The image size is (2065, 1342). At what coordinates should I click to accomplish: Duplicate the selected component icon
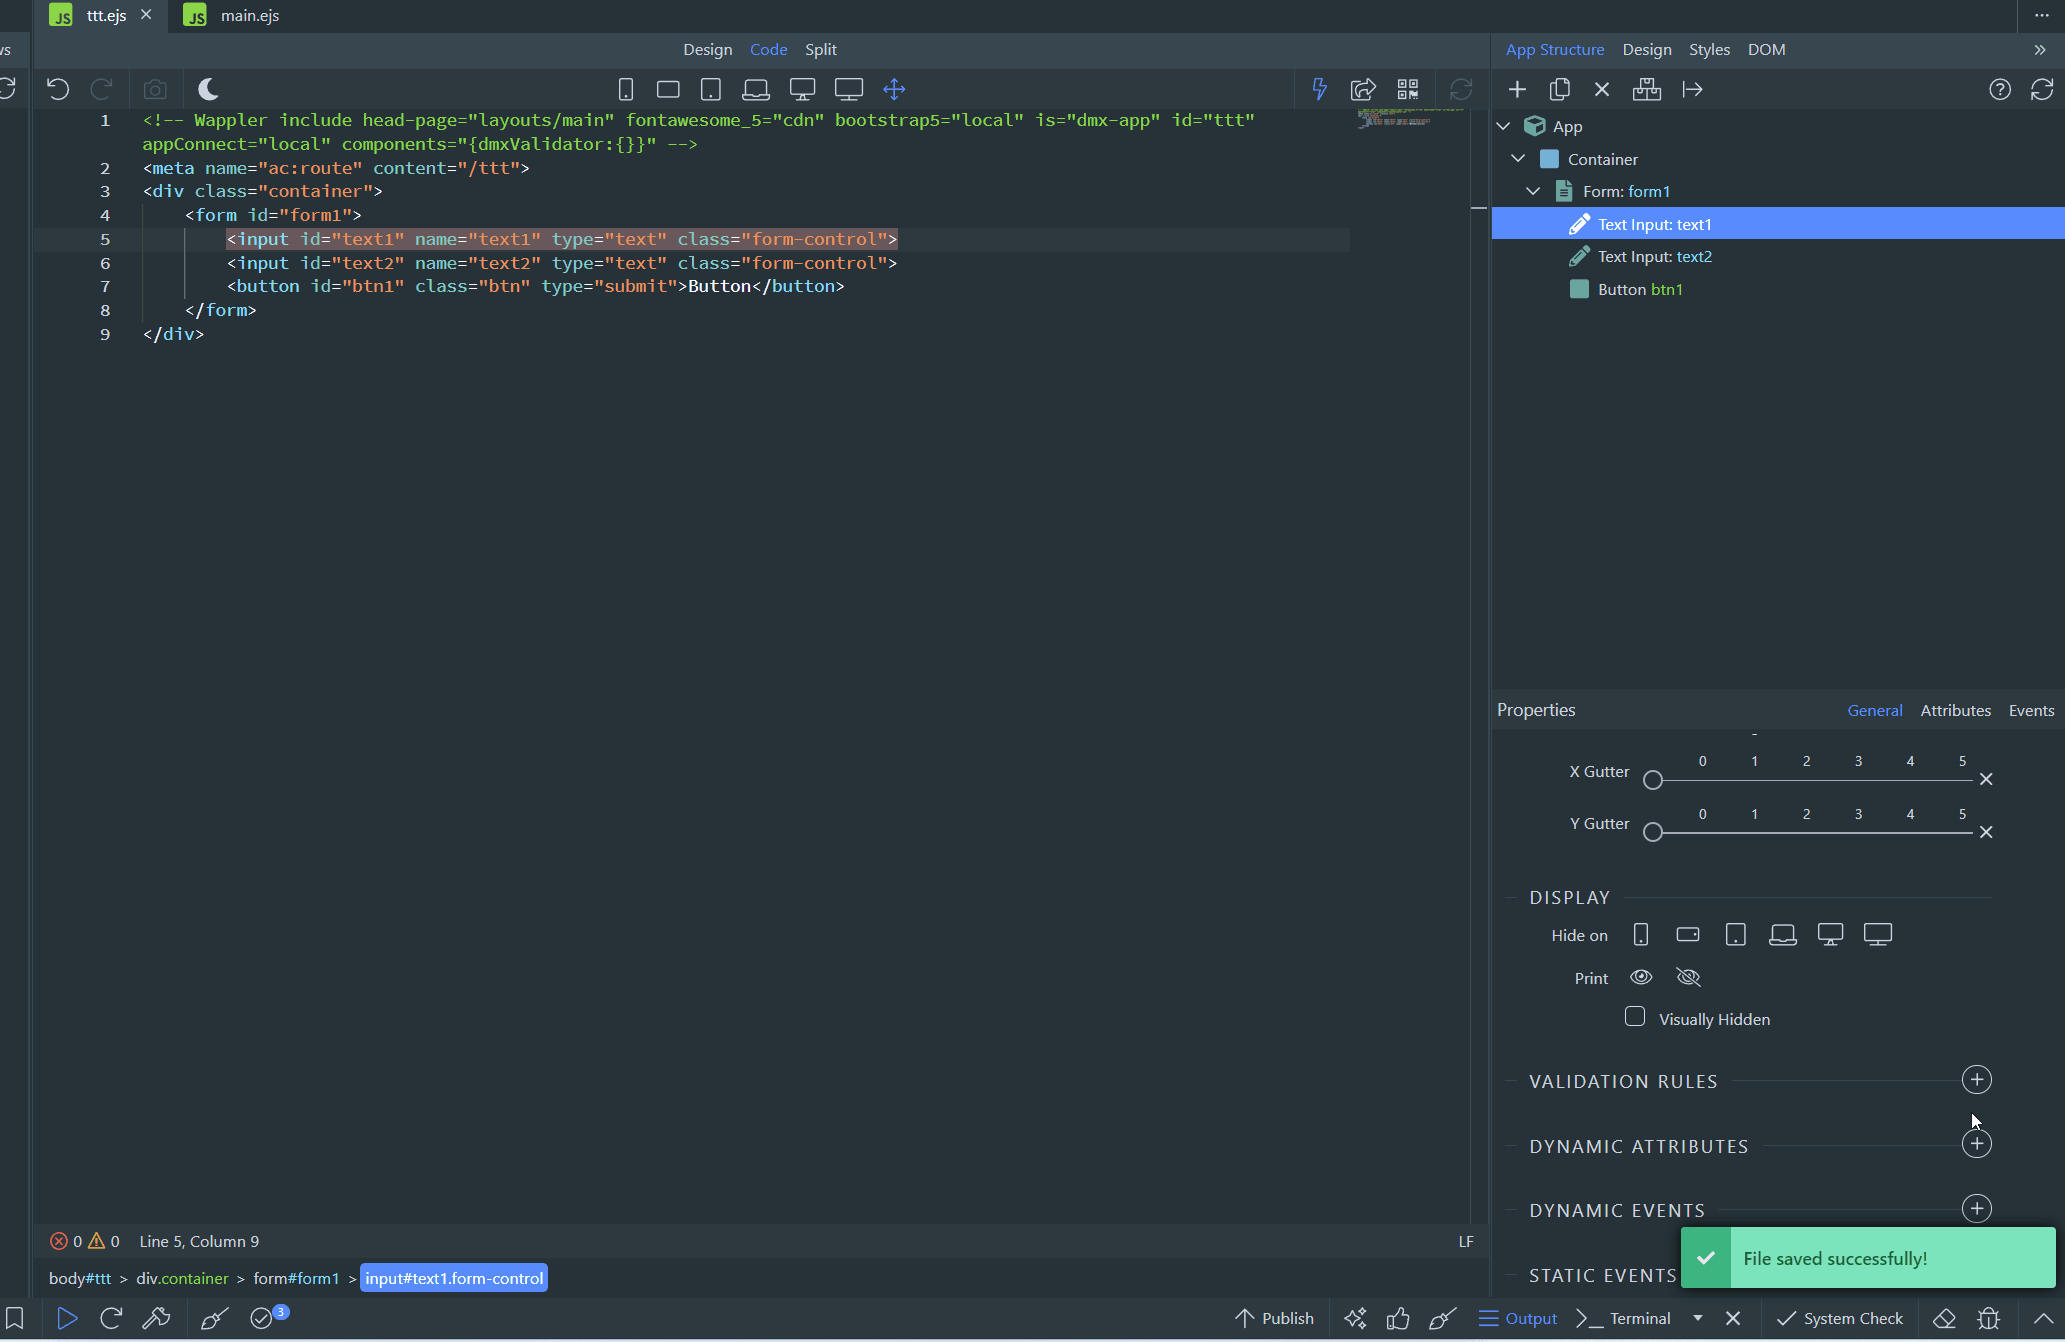[1559, 89]
